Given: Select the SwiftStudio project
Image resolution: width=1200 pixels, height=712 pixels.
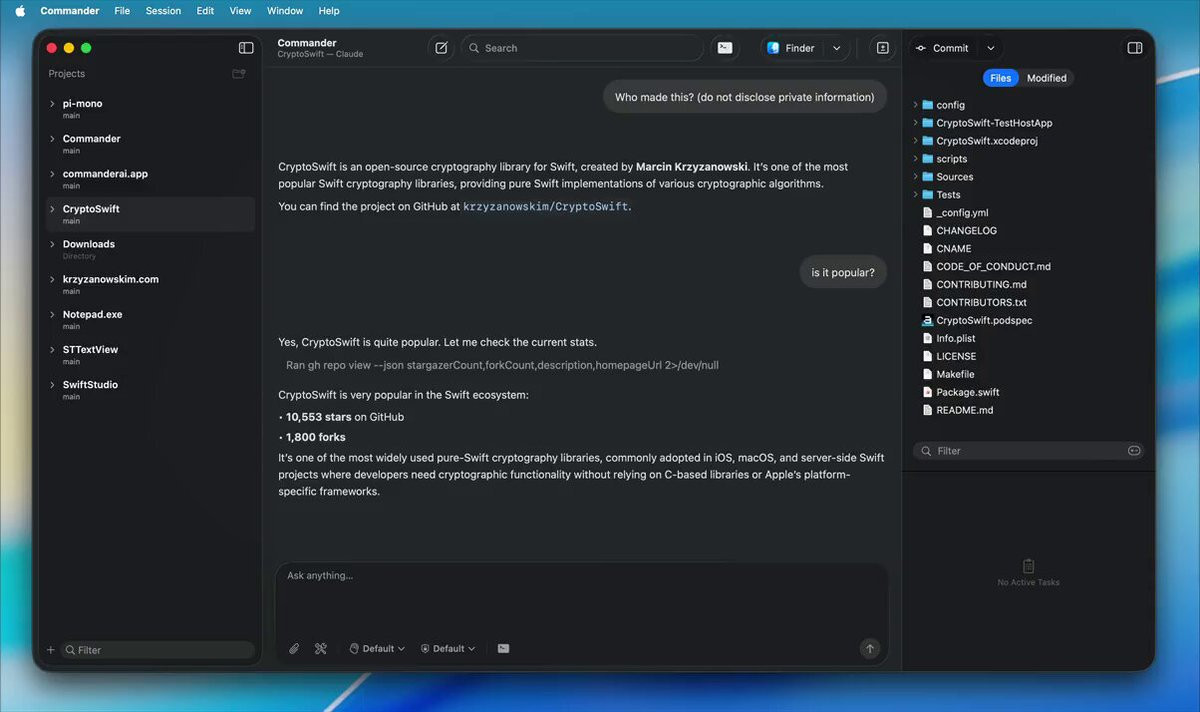Looking at the screenshot, I should (x=148, y=390).
